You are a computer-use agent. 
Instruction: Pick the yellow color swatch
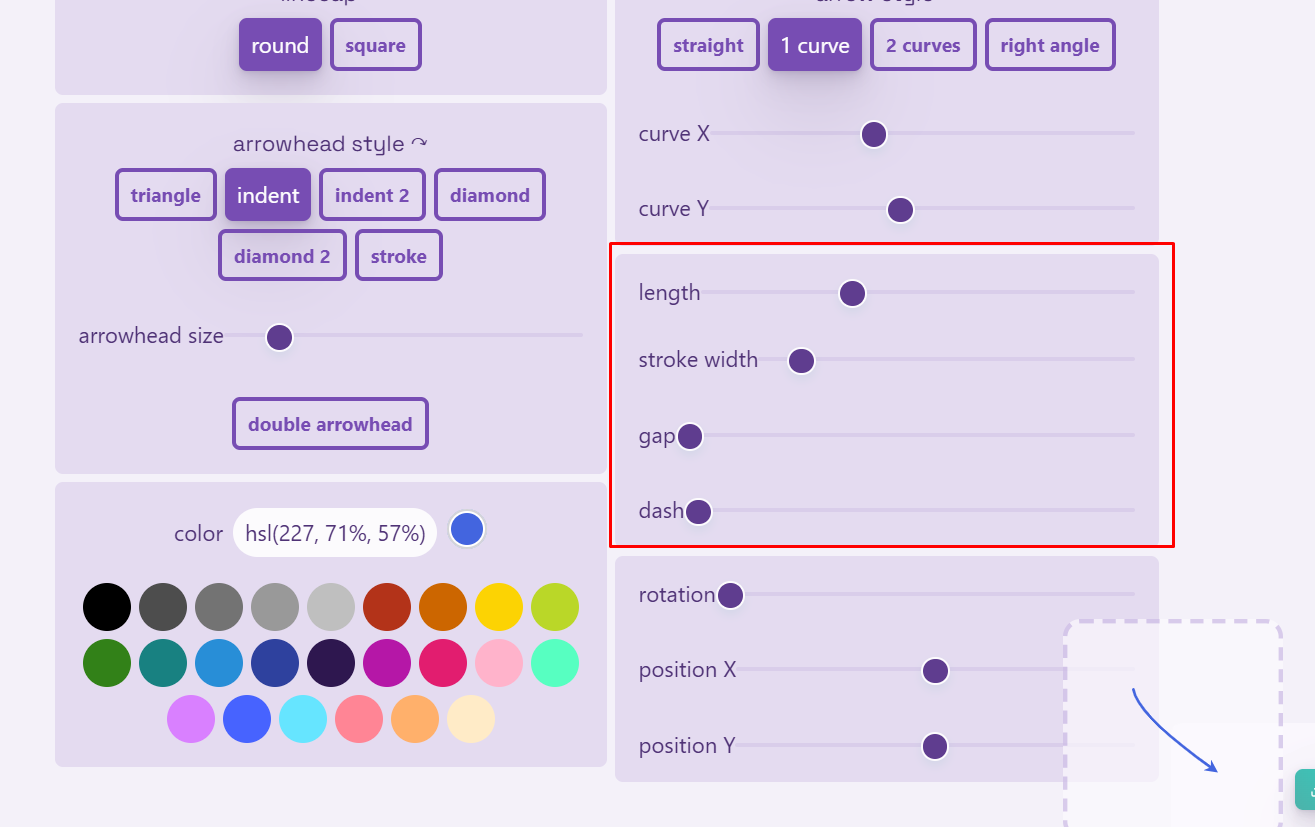499,607
